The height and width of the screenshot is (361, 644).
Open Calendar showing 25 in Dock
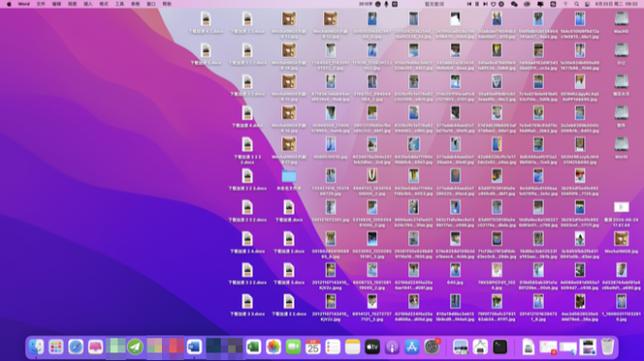click(313, 347)
